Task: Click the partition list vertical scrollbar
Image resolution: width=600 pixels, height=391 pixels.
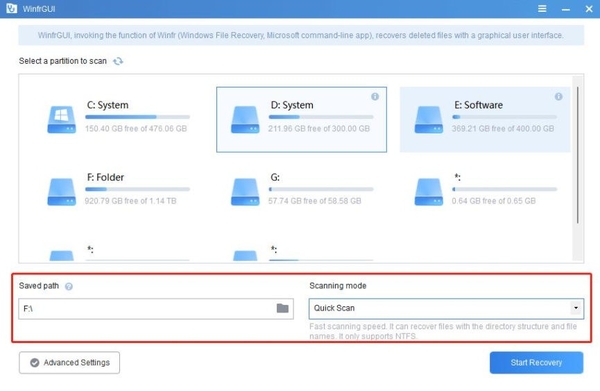Action: tap(577, 155)
